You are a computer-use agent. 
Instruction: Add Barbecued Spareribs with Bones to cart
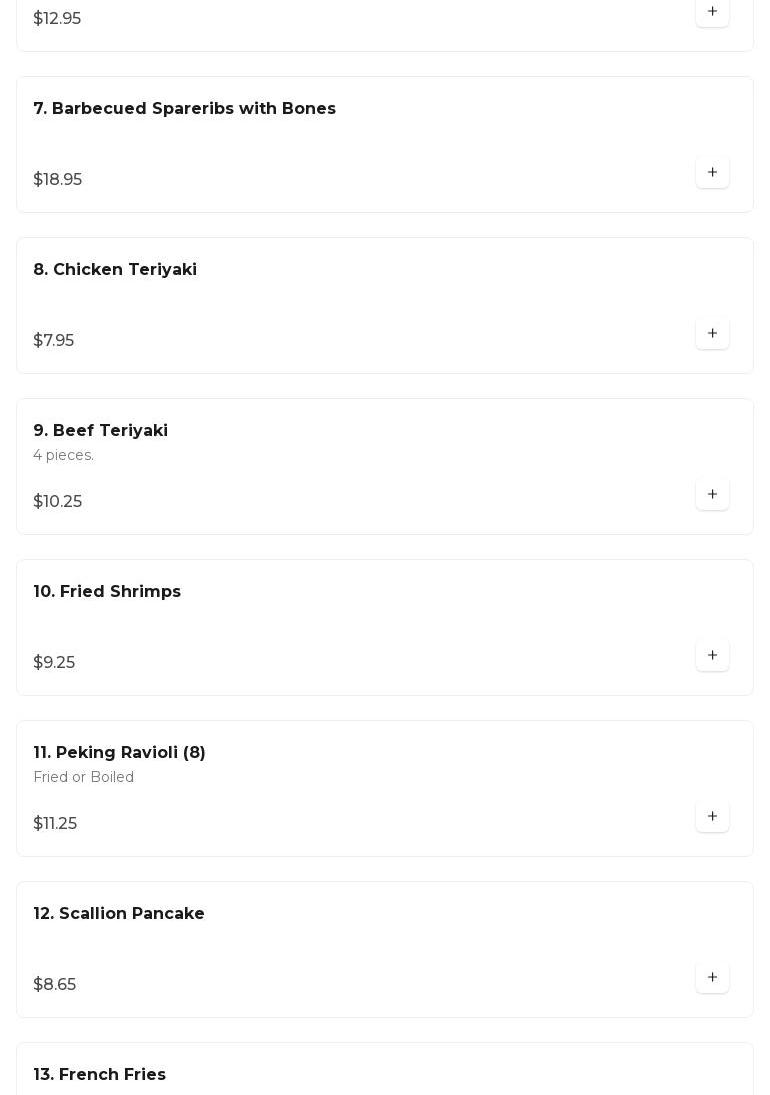pos(712,172)
